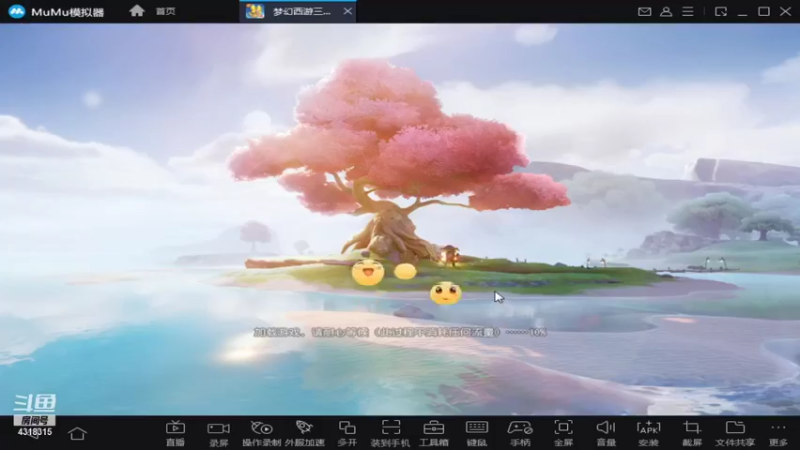The image size is (800, 450).
Task: Open the mail messages icon in title bar
Action: pos(644,11)
